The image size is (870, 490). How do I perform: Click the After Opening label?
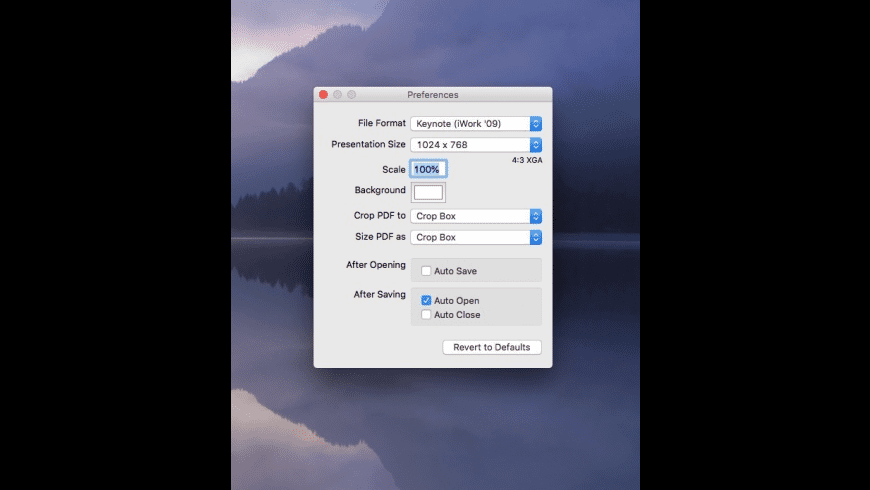pos(376,265)
